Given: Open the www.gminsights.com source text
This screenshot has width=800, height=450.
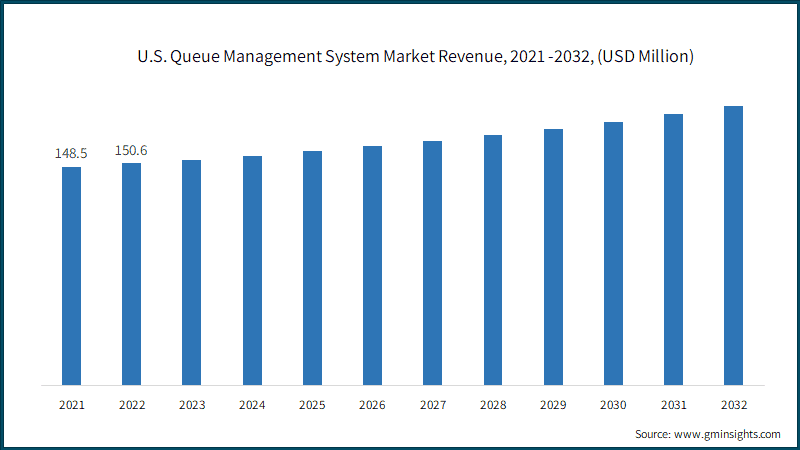Looking at the screenshot, I should (727, 434).
